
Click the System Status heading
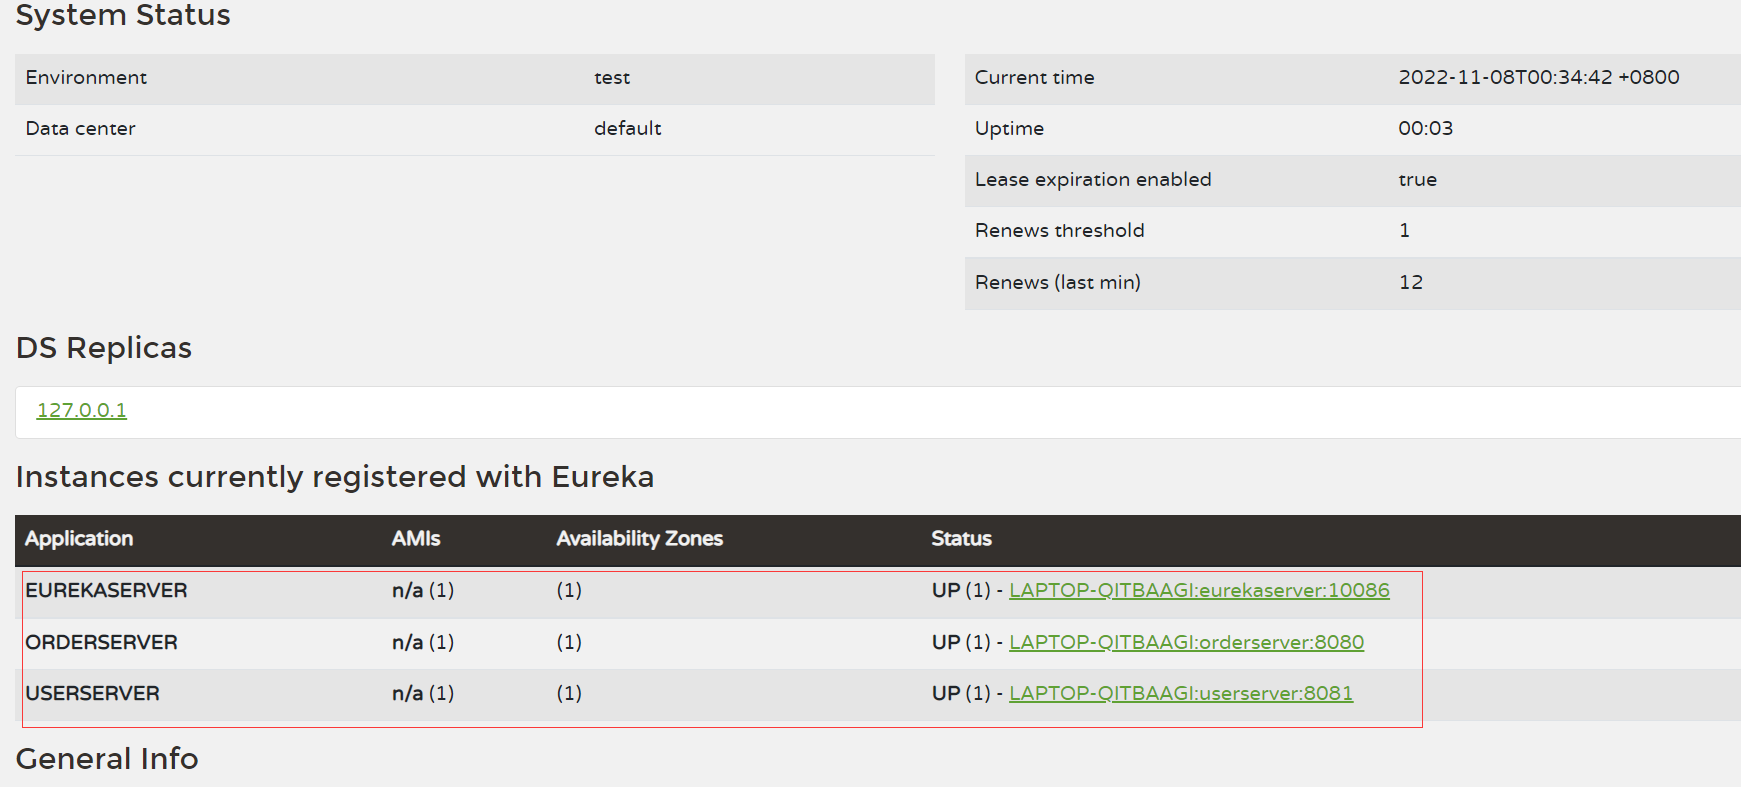(x=123, y=15)
